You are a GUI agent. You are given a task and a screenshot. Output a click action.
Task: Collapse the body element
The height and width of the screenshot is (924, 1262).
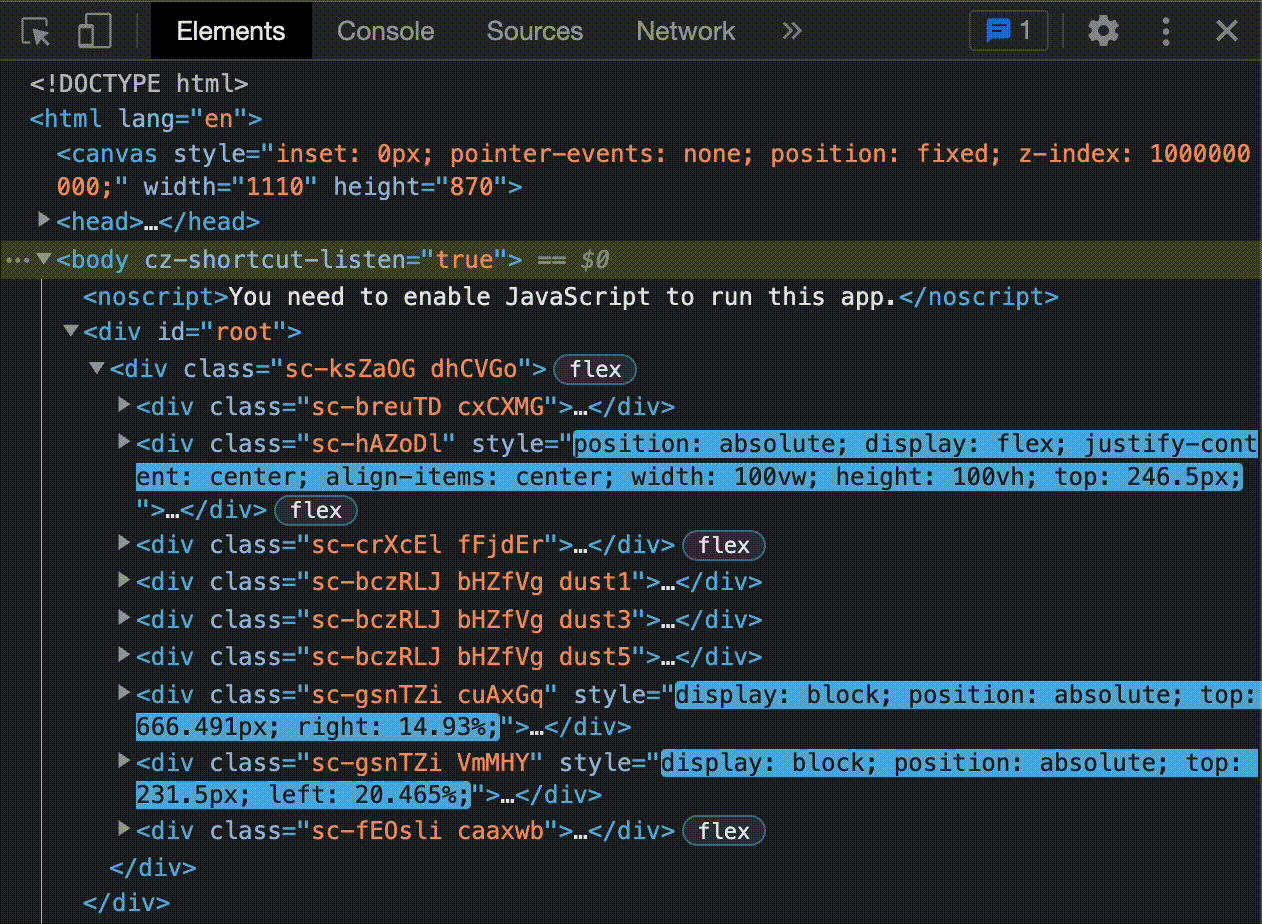click(x=43, y=259)
